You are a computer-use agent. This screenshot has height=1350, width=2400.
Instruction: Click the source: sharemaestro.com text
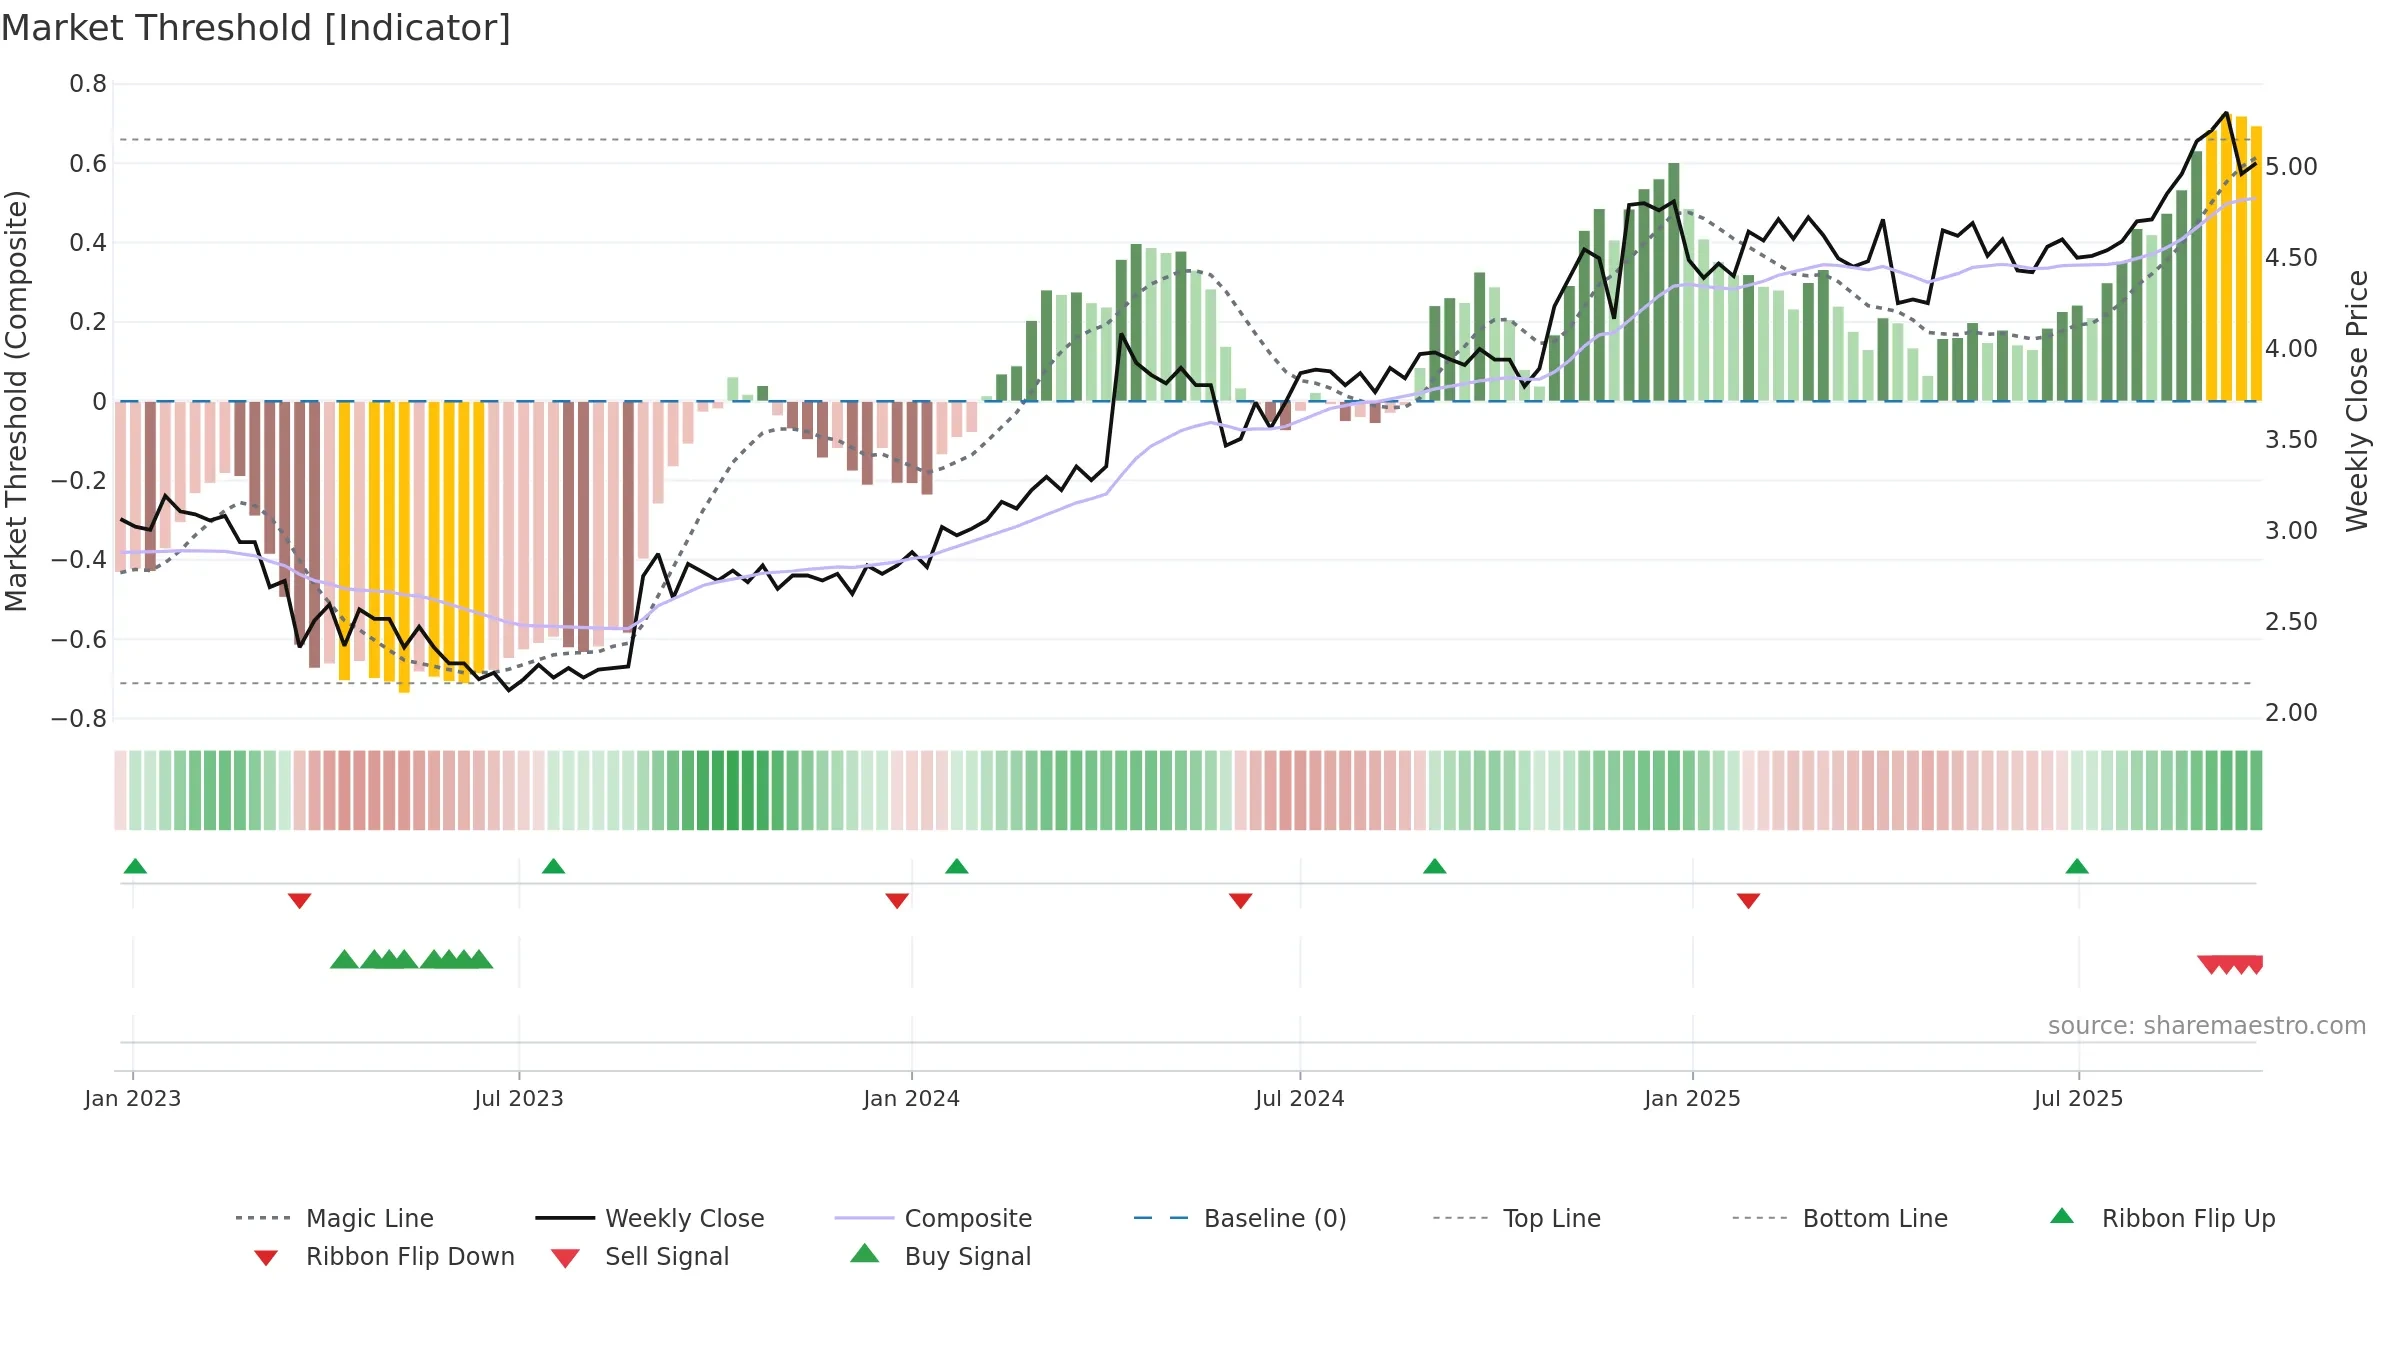pos(2206,1026)
